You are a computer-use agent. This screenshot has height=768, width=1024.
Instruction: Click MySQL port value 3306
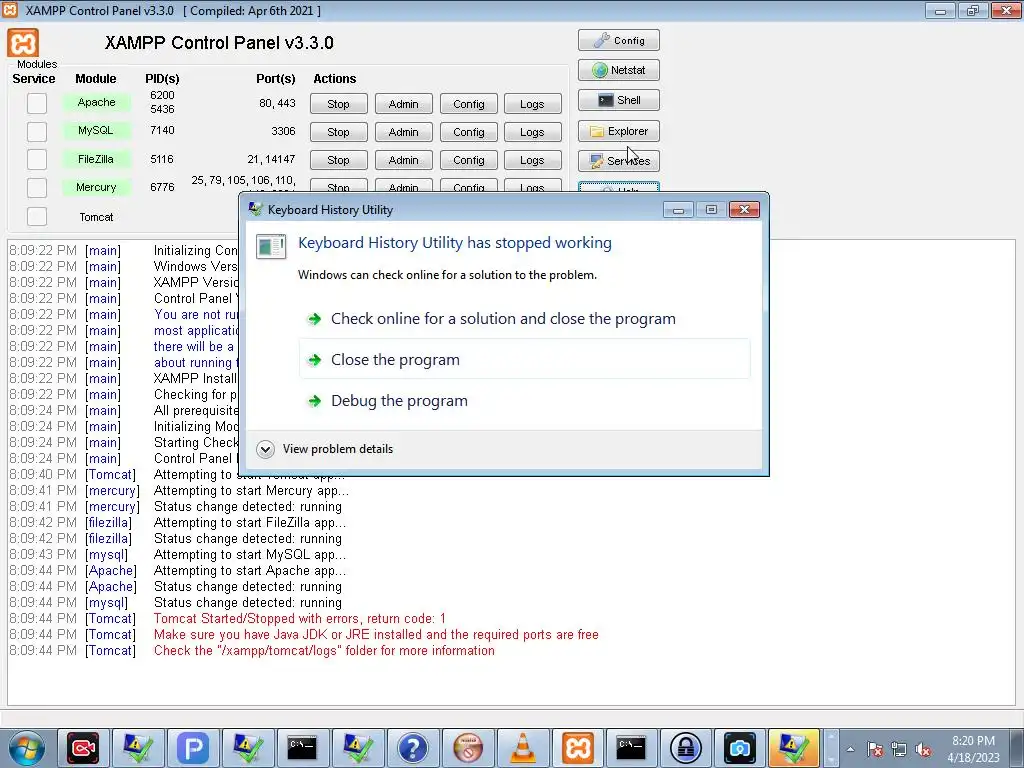(283, 131)
